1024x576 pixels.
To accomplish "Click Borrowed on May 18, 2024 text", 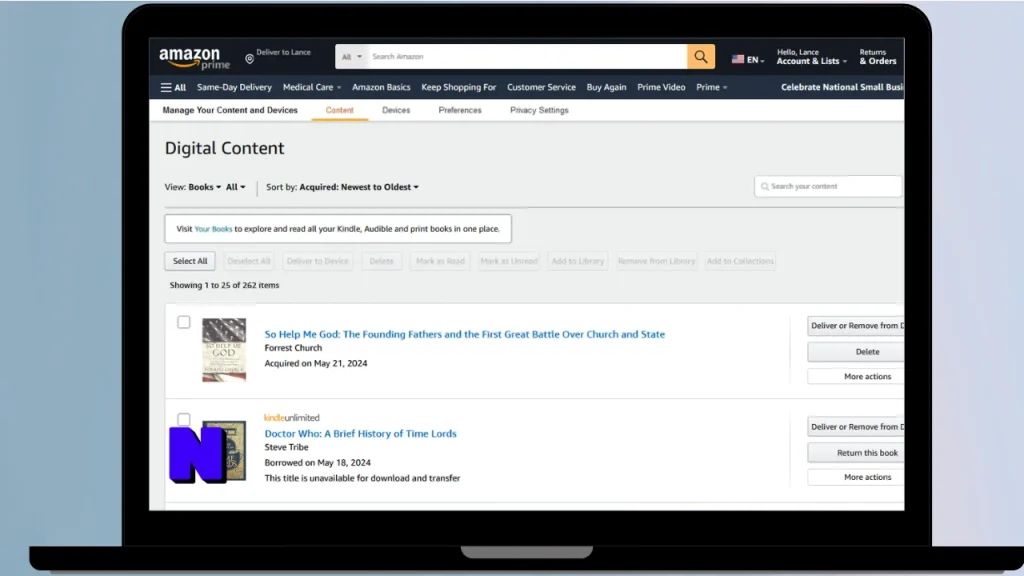I will [x=317, y=463].
